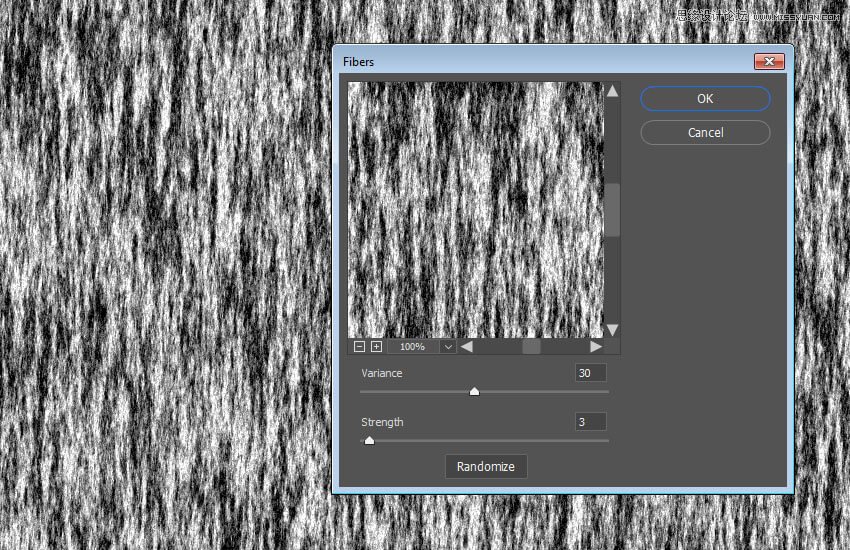Screen dimensions: 850x550
Task: Click the Strength slider handle
Action: [369, 440]
